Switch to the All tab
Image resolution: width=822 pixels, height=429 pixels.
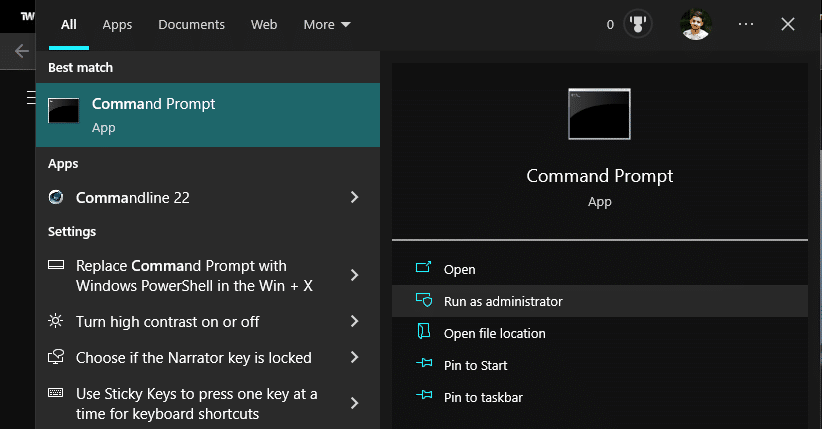69,25
